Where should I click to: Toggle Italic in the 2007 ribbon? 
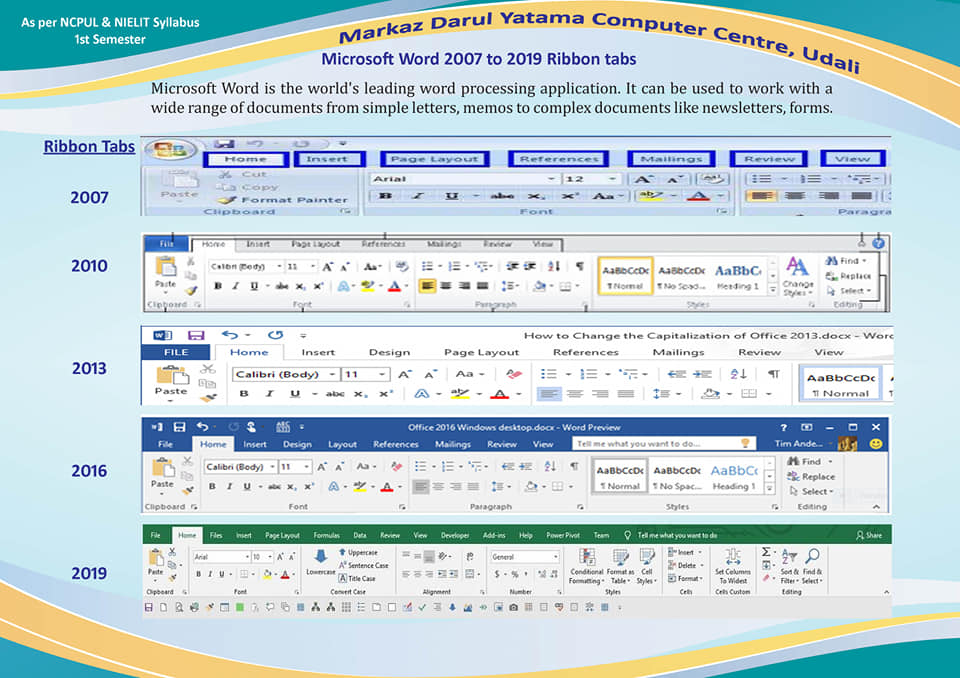click(x=418, y=196)
